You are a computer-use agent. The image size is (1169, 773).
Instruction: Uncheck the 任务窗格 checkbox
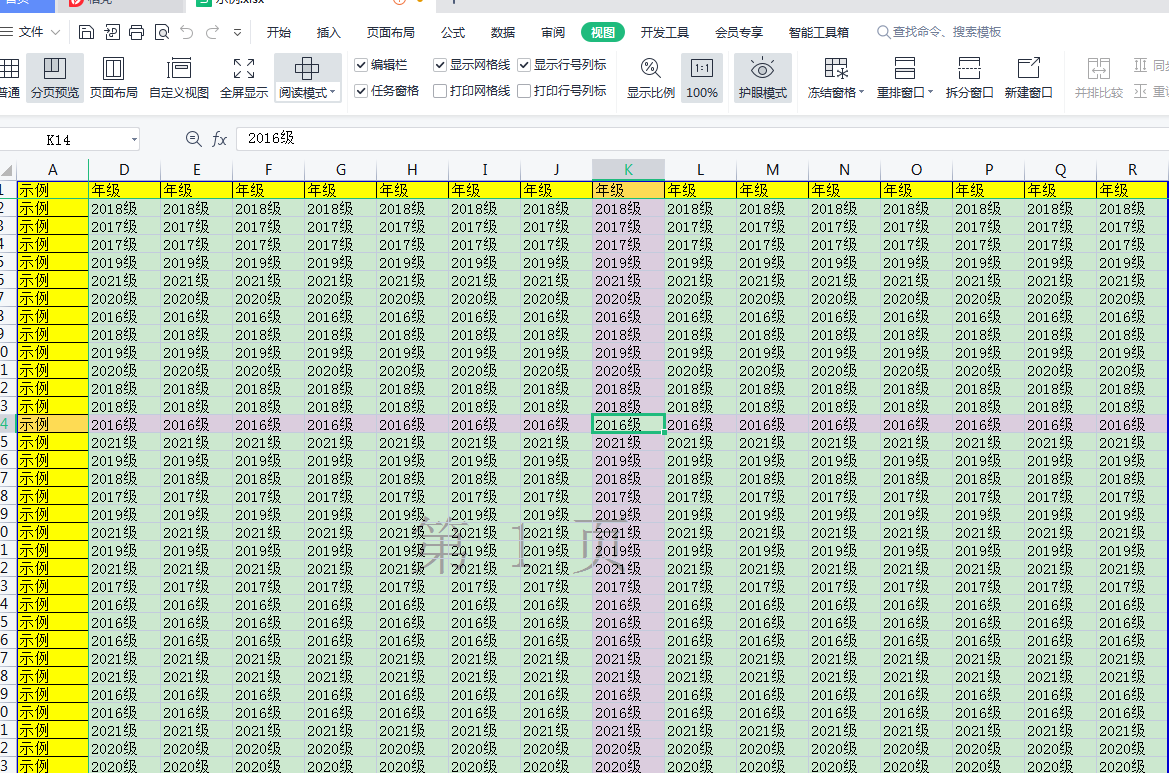[361, 91]
